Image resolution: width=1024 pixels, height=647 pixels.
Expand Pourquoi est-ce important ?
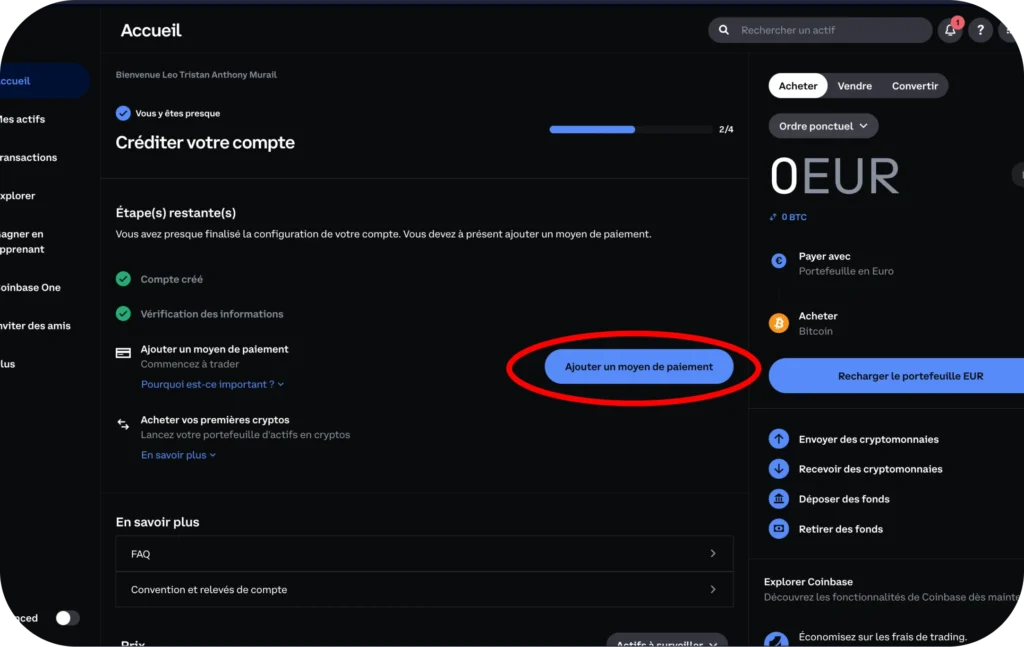tap(212, 384)
